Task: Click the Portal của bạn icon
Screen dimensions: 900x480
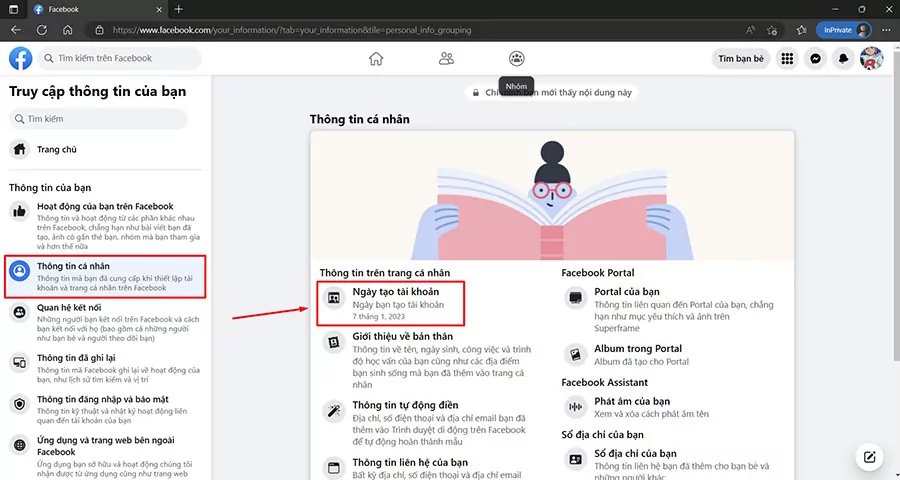Action: click(575, 297)
